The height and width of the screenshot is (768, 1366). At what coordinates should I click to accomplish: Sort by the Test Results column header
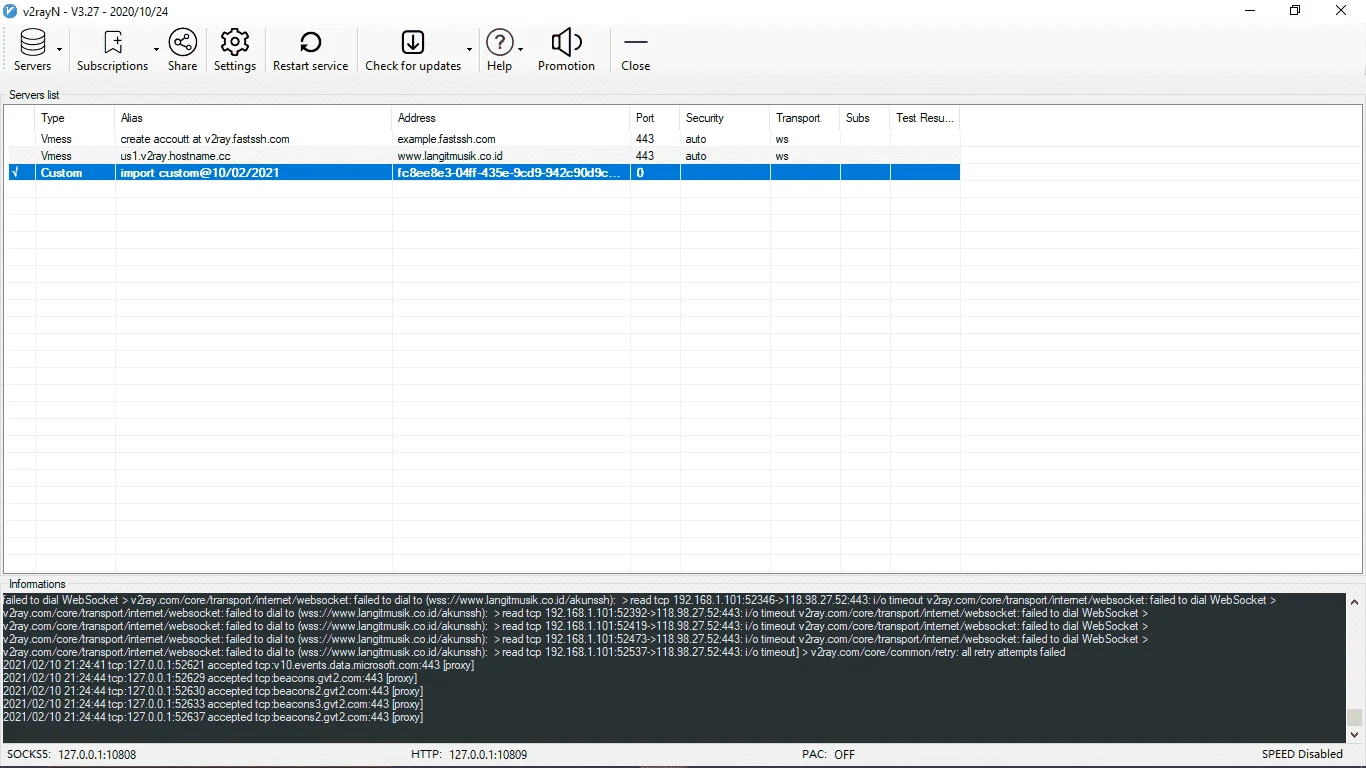(x=925, y=118)
